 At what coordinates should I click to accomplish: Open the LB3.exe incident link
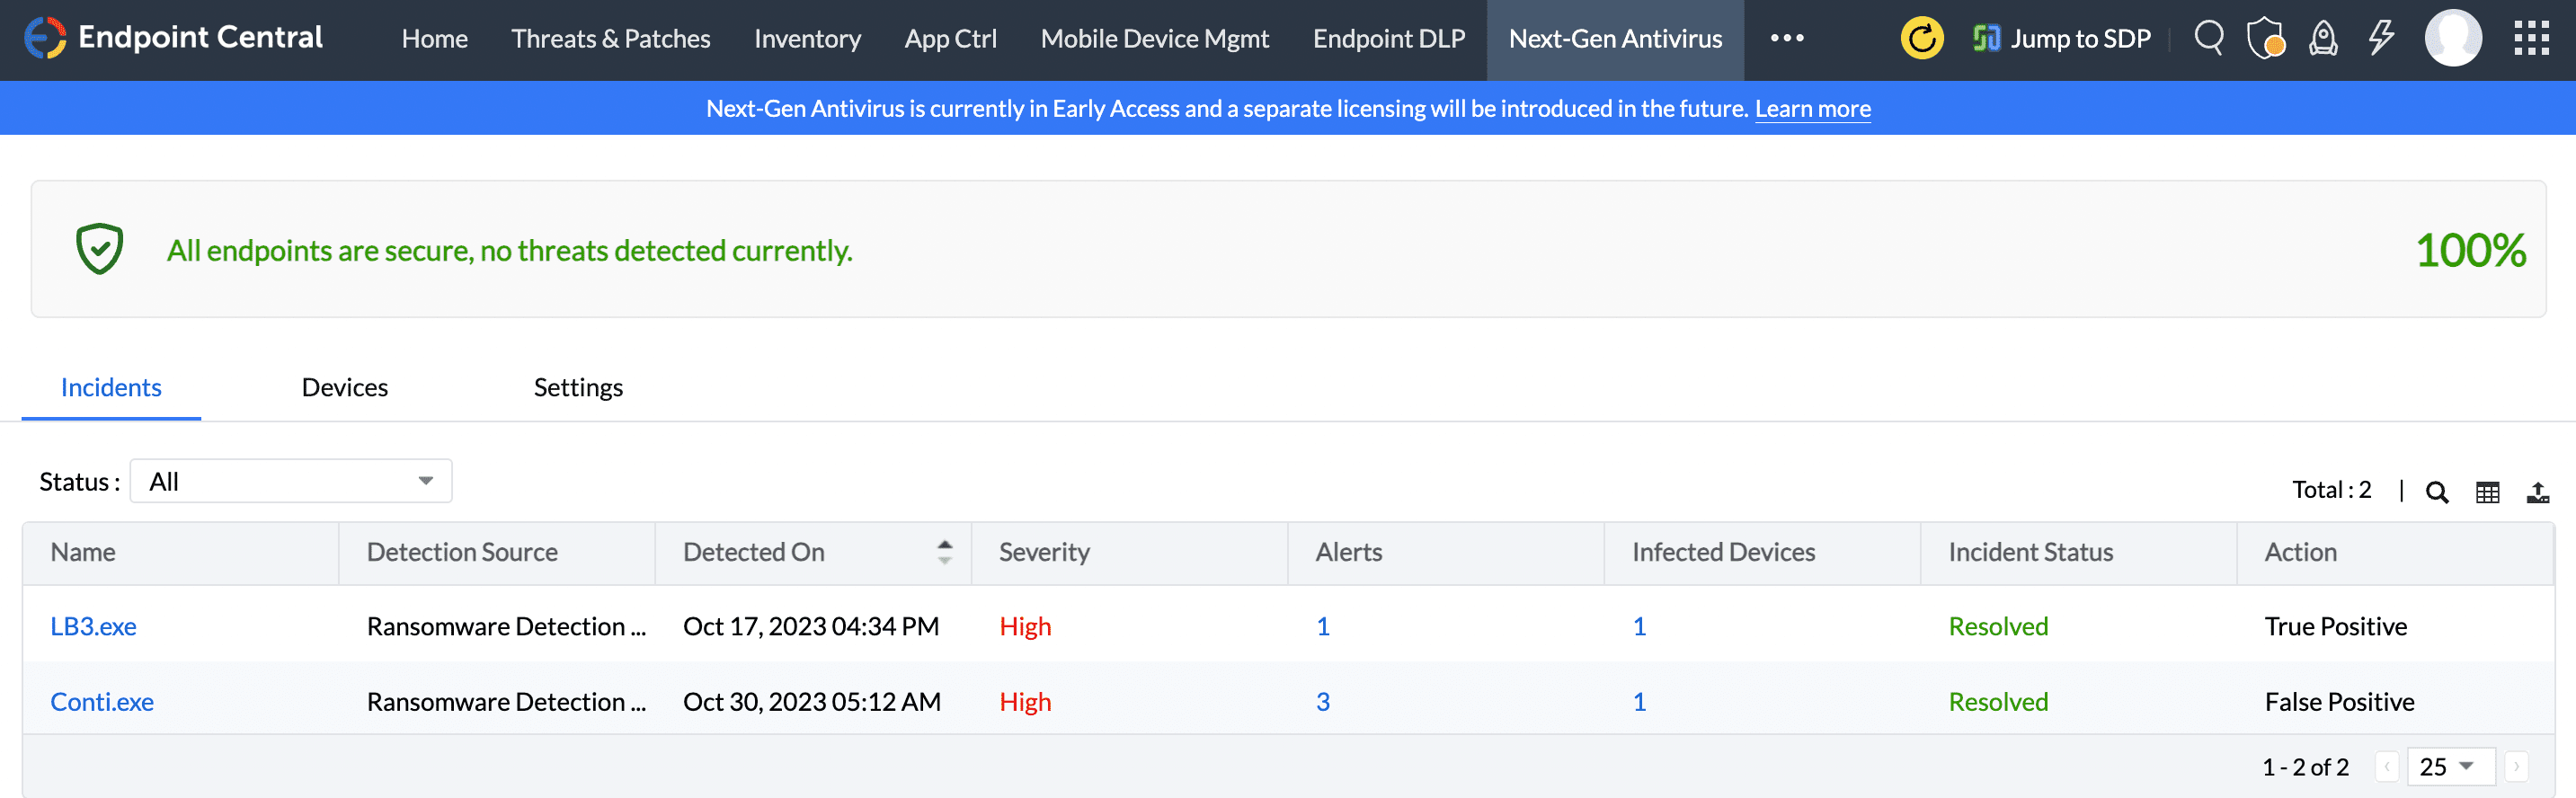pos(93,626)
